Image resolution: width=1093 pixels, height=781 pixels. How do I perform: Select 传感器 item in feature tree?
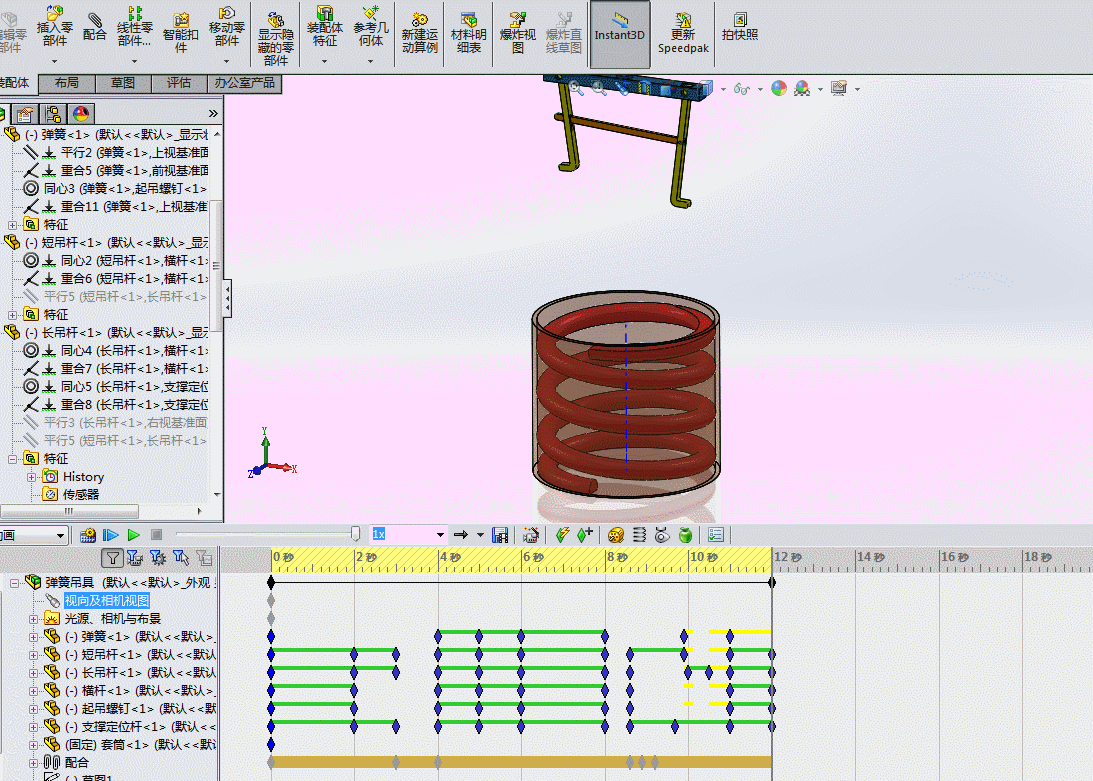[x=81, y=494]
